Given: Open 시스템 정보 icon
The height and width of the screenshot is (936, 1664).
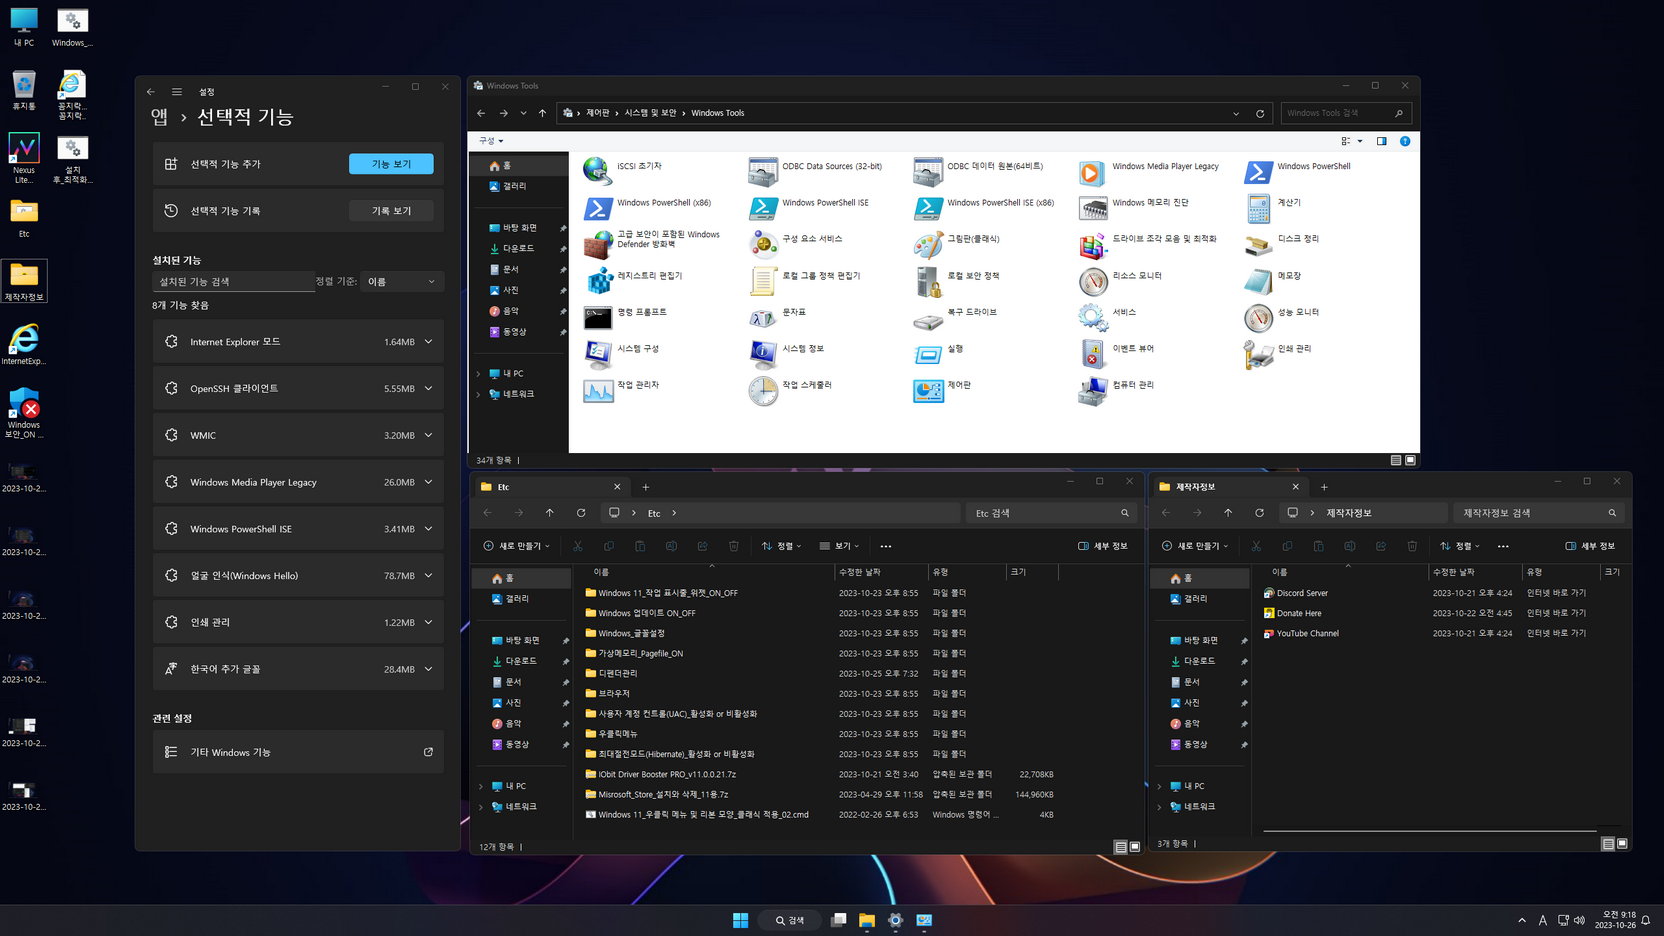Looking at the screenshot, I should click(x=763, y=353).
